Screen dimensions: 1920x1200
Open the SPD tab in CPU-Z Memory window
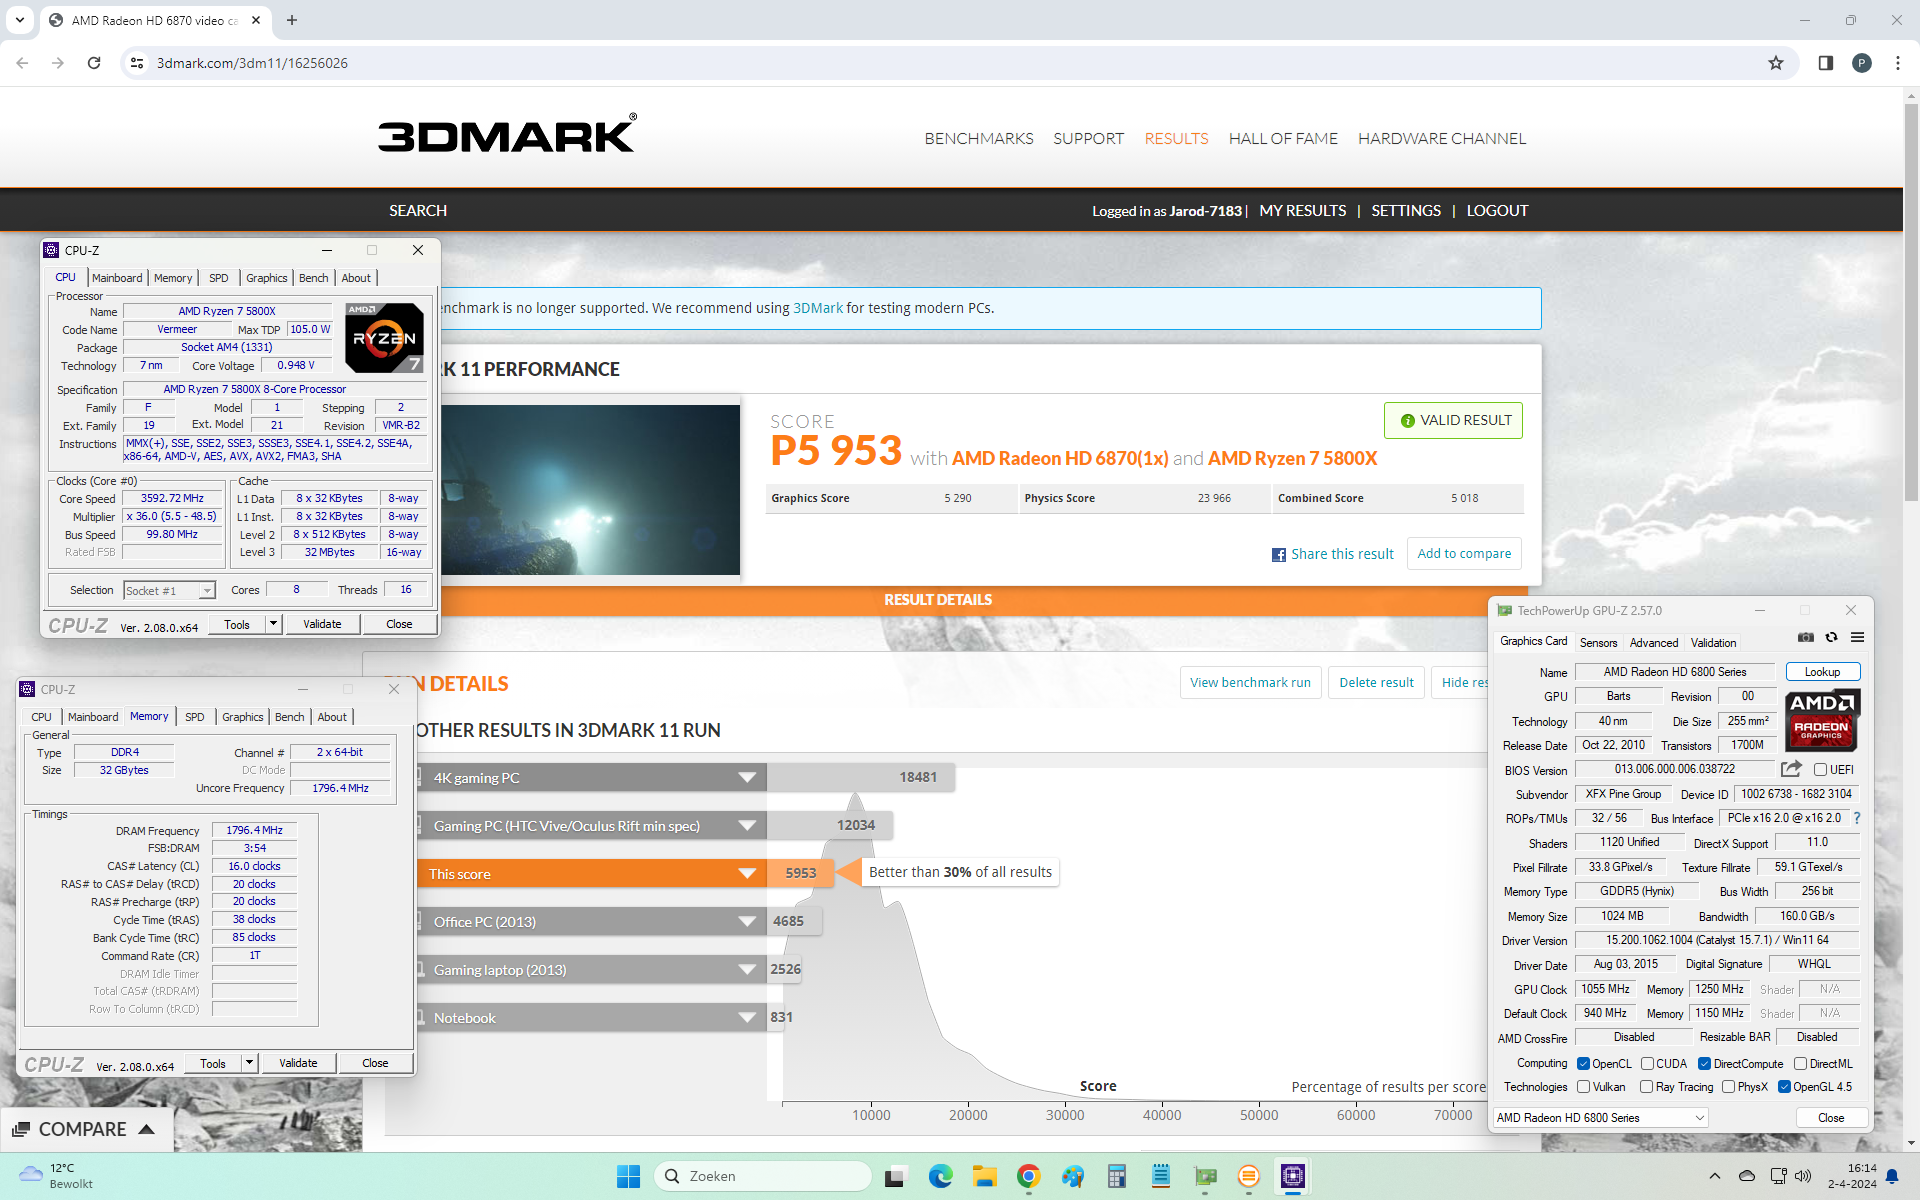tap(195, 717)
